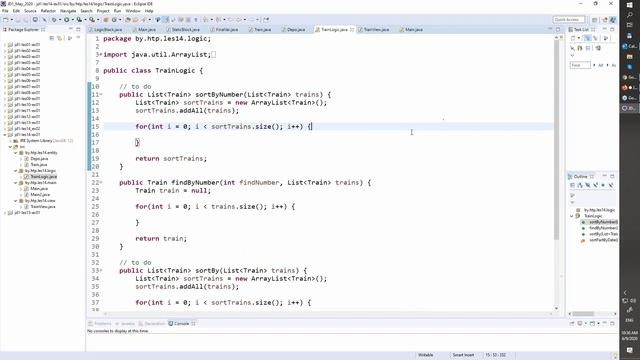Image resolution: width=640 pixels, height=360 pixels.
Task: Minimize the Outline panel
Action: pos(604,176)
